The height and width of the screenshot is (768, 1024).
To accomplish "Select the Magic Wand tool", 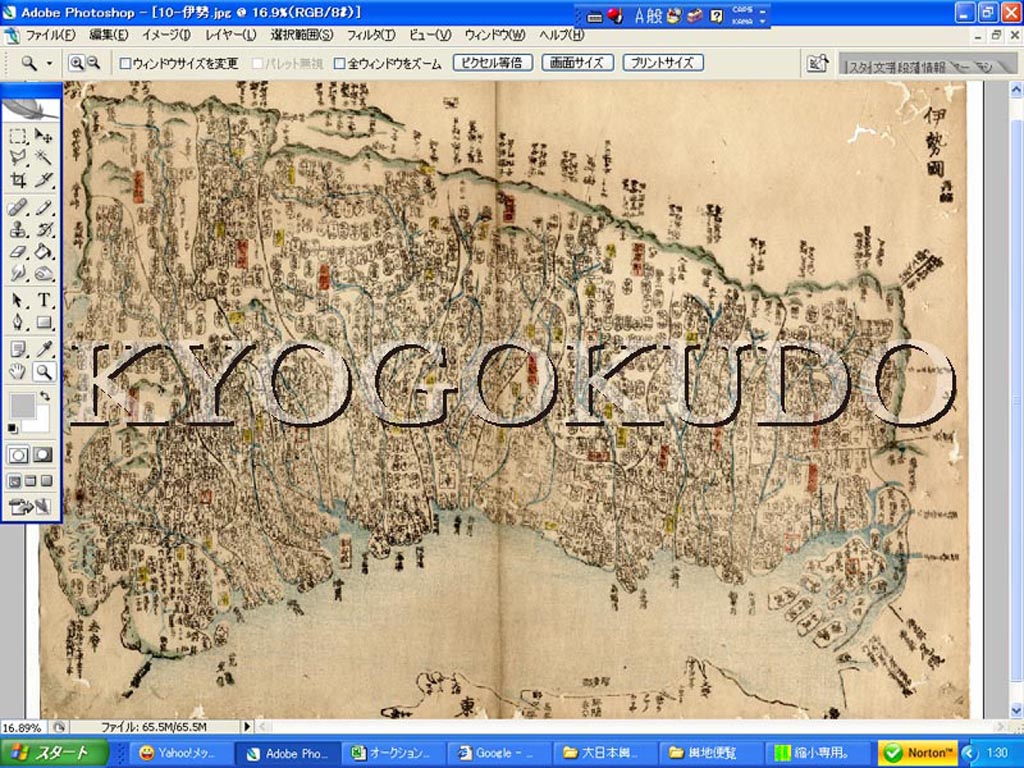I will (43, 157).
